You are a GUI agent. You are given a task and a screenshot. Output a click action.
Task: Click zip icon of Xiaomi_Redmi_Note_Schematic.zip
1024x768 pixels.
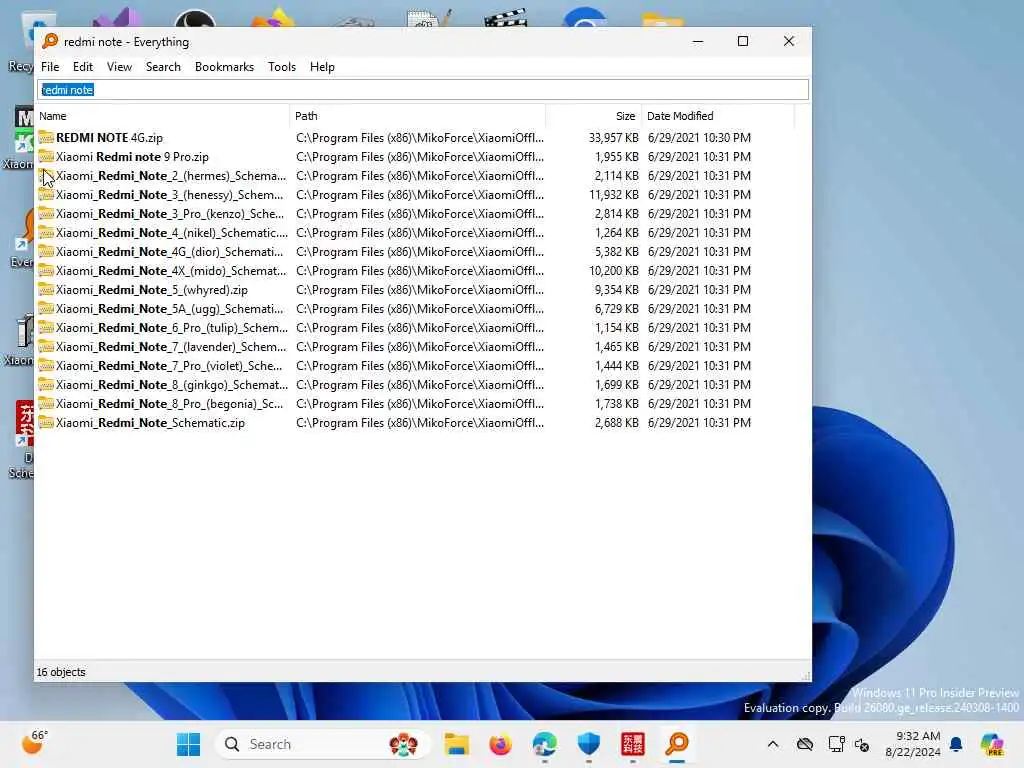tap(46, 423)
